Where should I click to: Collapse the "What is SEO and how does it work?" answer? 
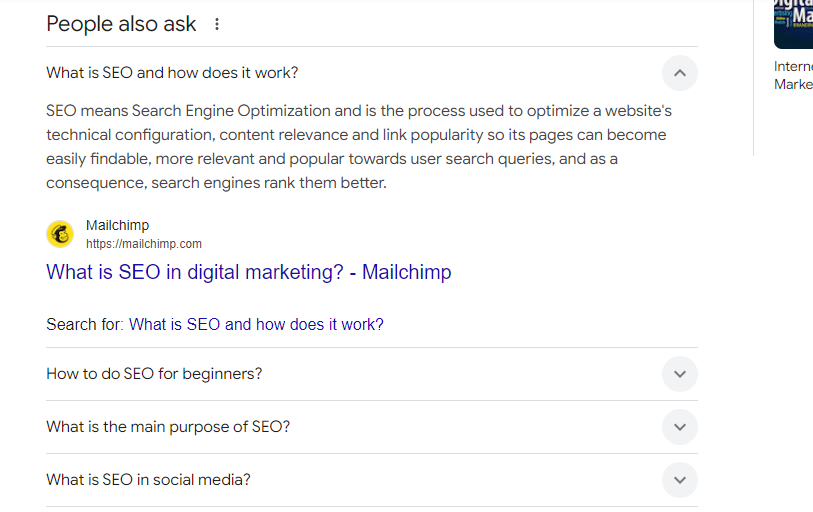(x=679, y=73)
